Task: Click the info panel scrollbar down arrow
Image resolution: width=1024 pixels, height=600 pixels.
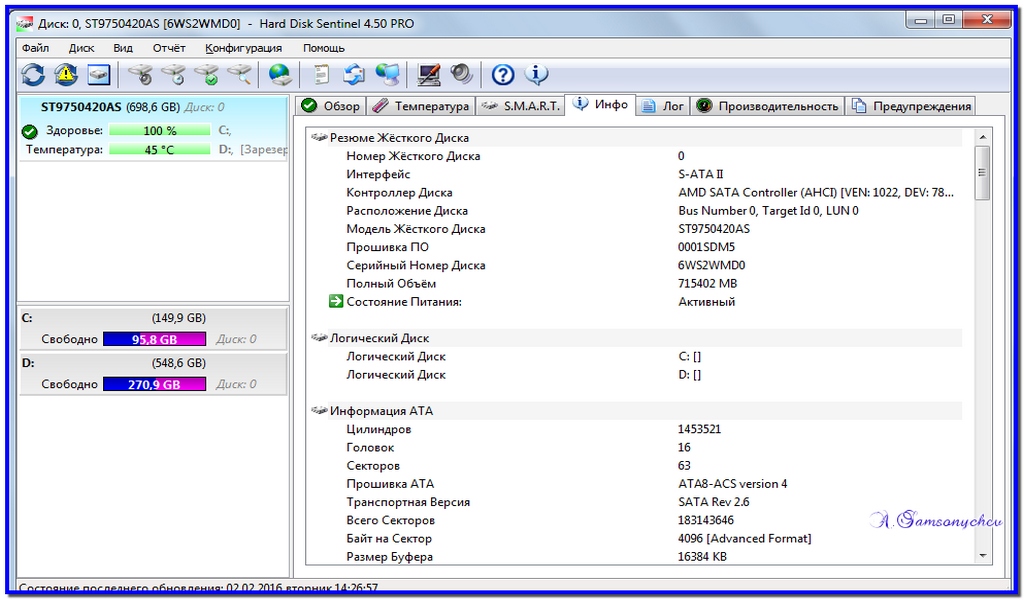Action: (x=982, y=556)
